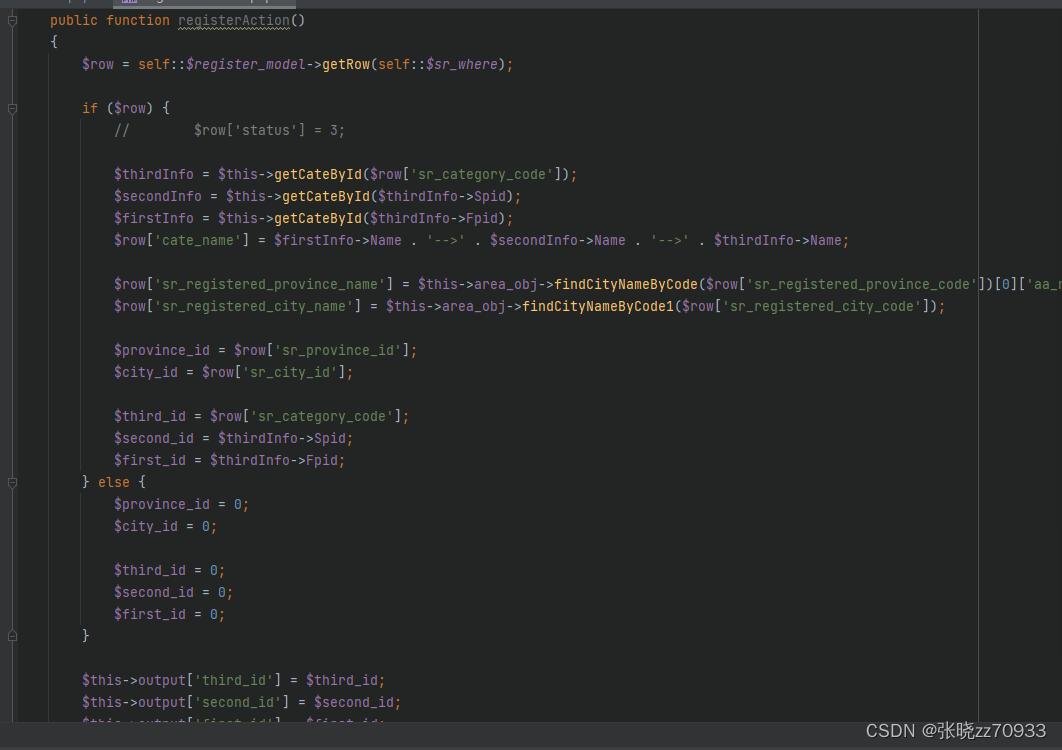Image resolution: width=1062 pixels, height=750 pixels.
Task: Collapse the if ($row) block fold marker
Action: 12,108
